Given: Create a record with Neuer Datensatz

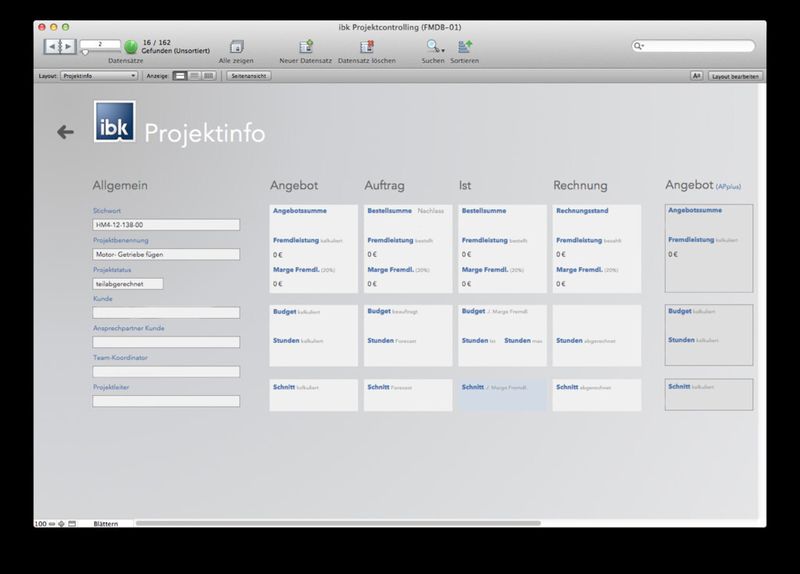Looking at the screenshot, I should point(306,47).
